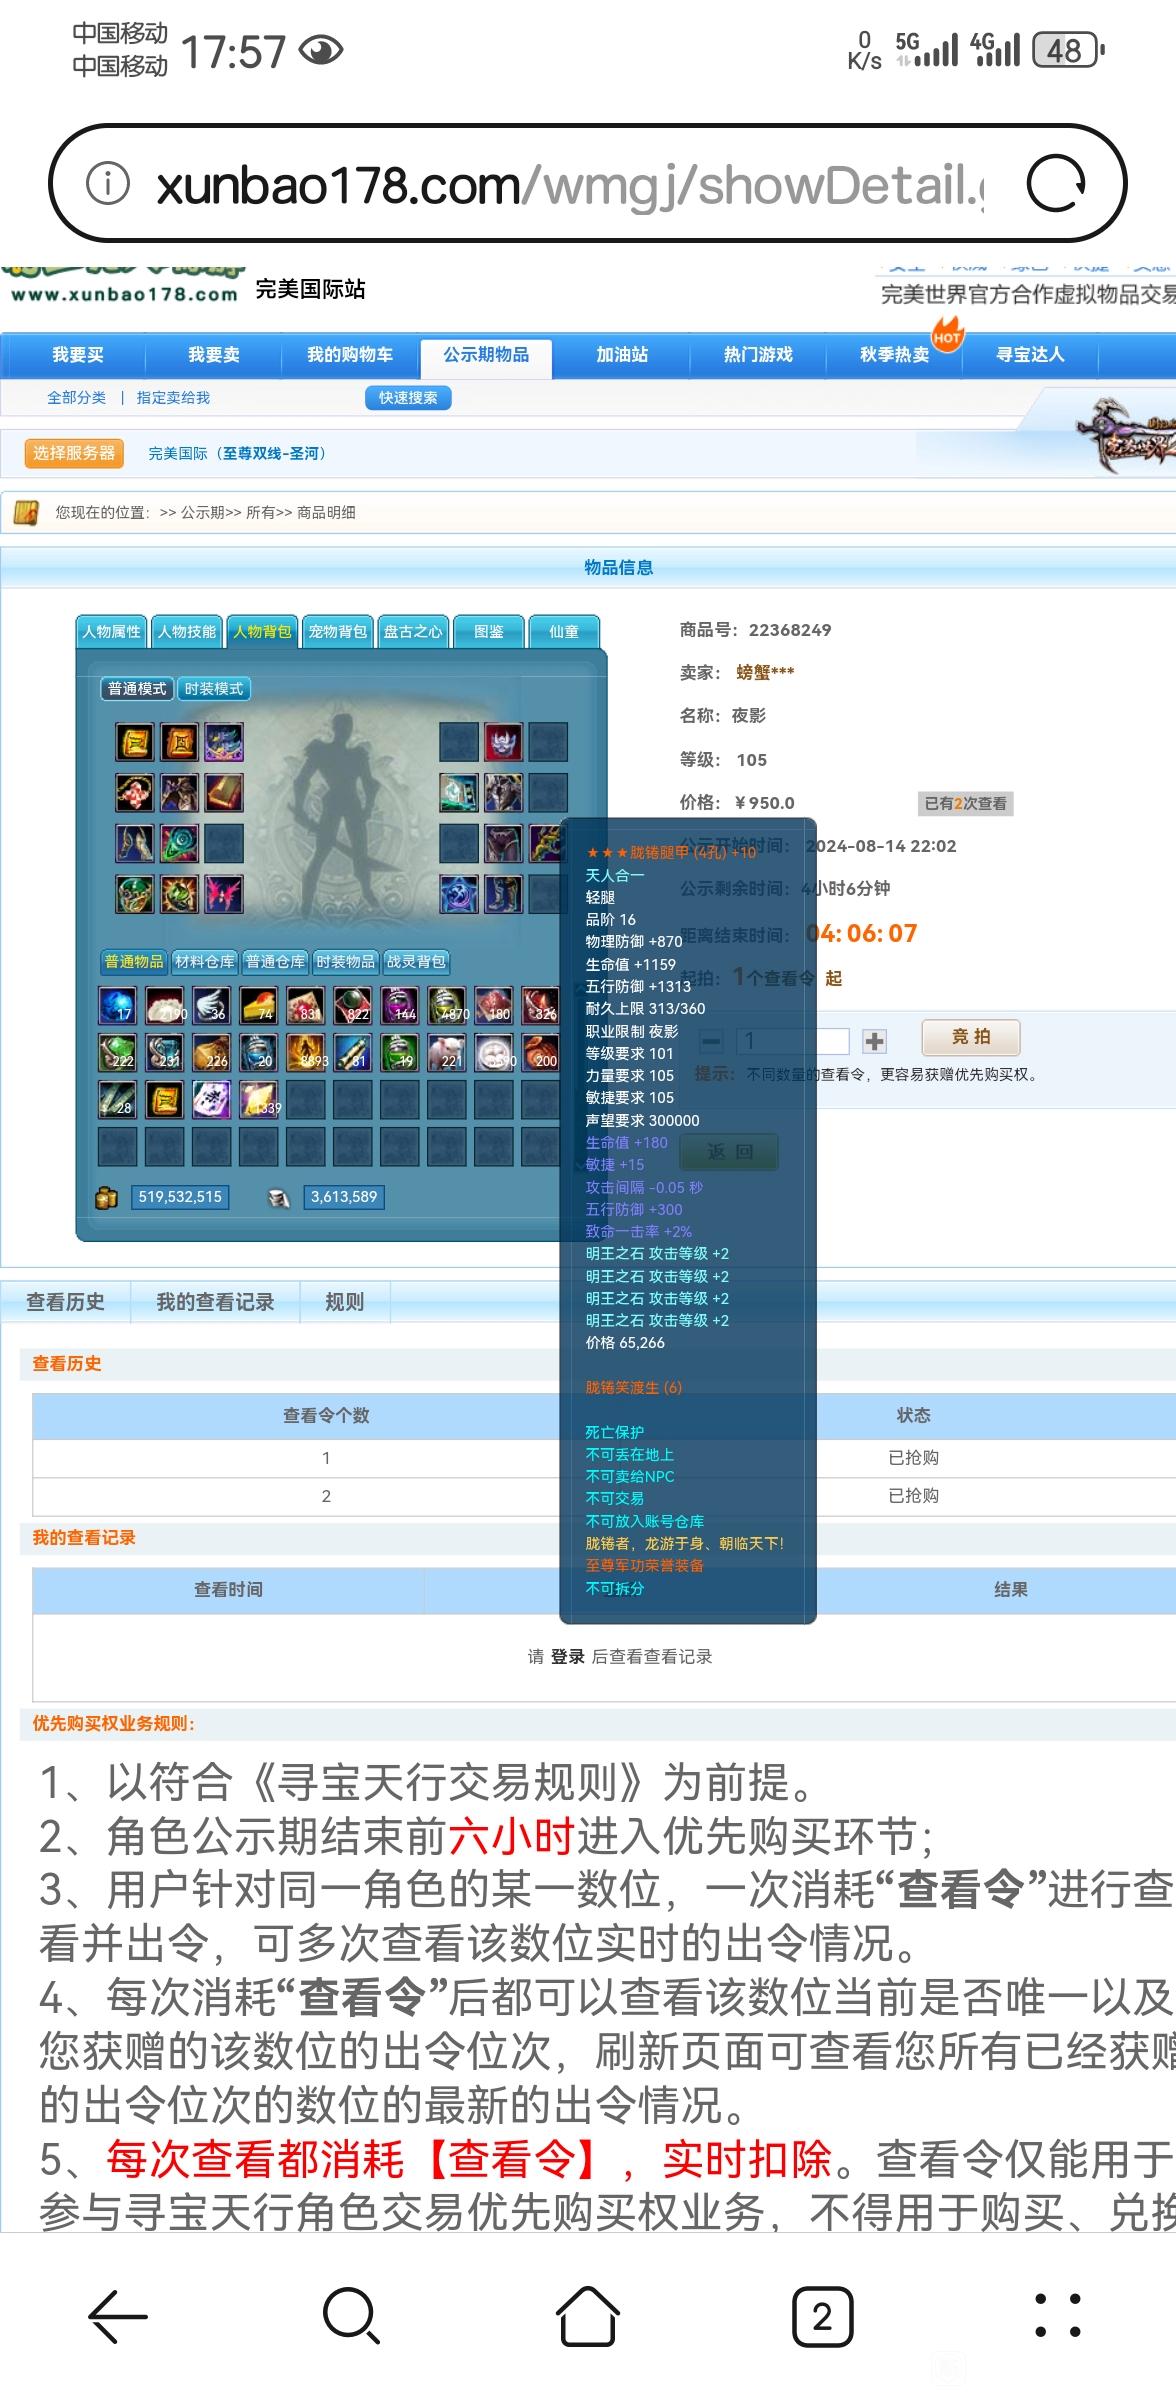The image size is (1176, 2400).
Task: Select the cake slice item with count 74
Action: (258, 1004)
